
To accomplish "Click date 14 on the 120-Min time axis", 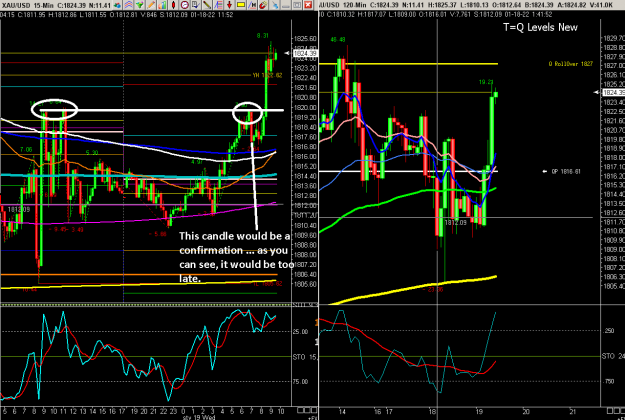I will point(342,412).
